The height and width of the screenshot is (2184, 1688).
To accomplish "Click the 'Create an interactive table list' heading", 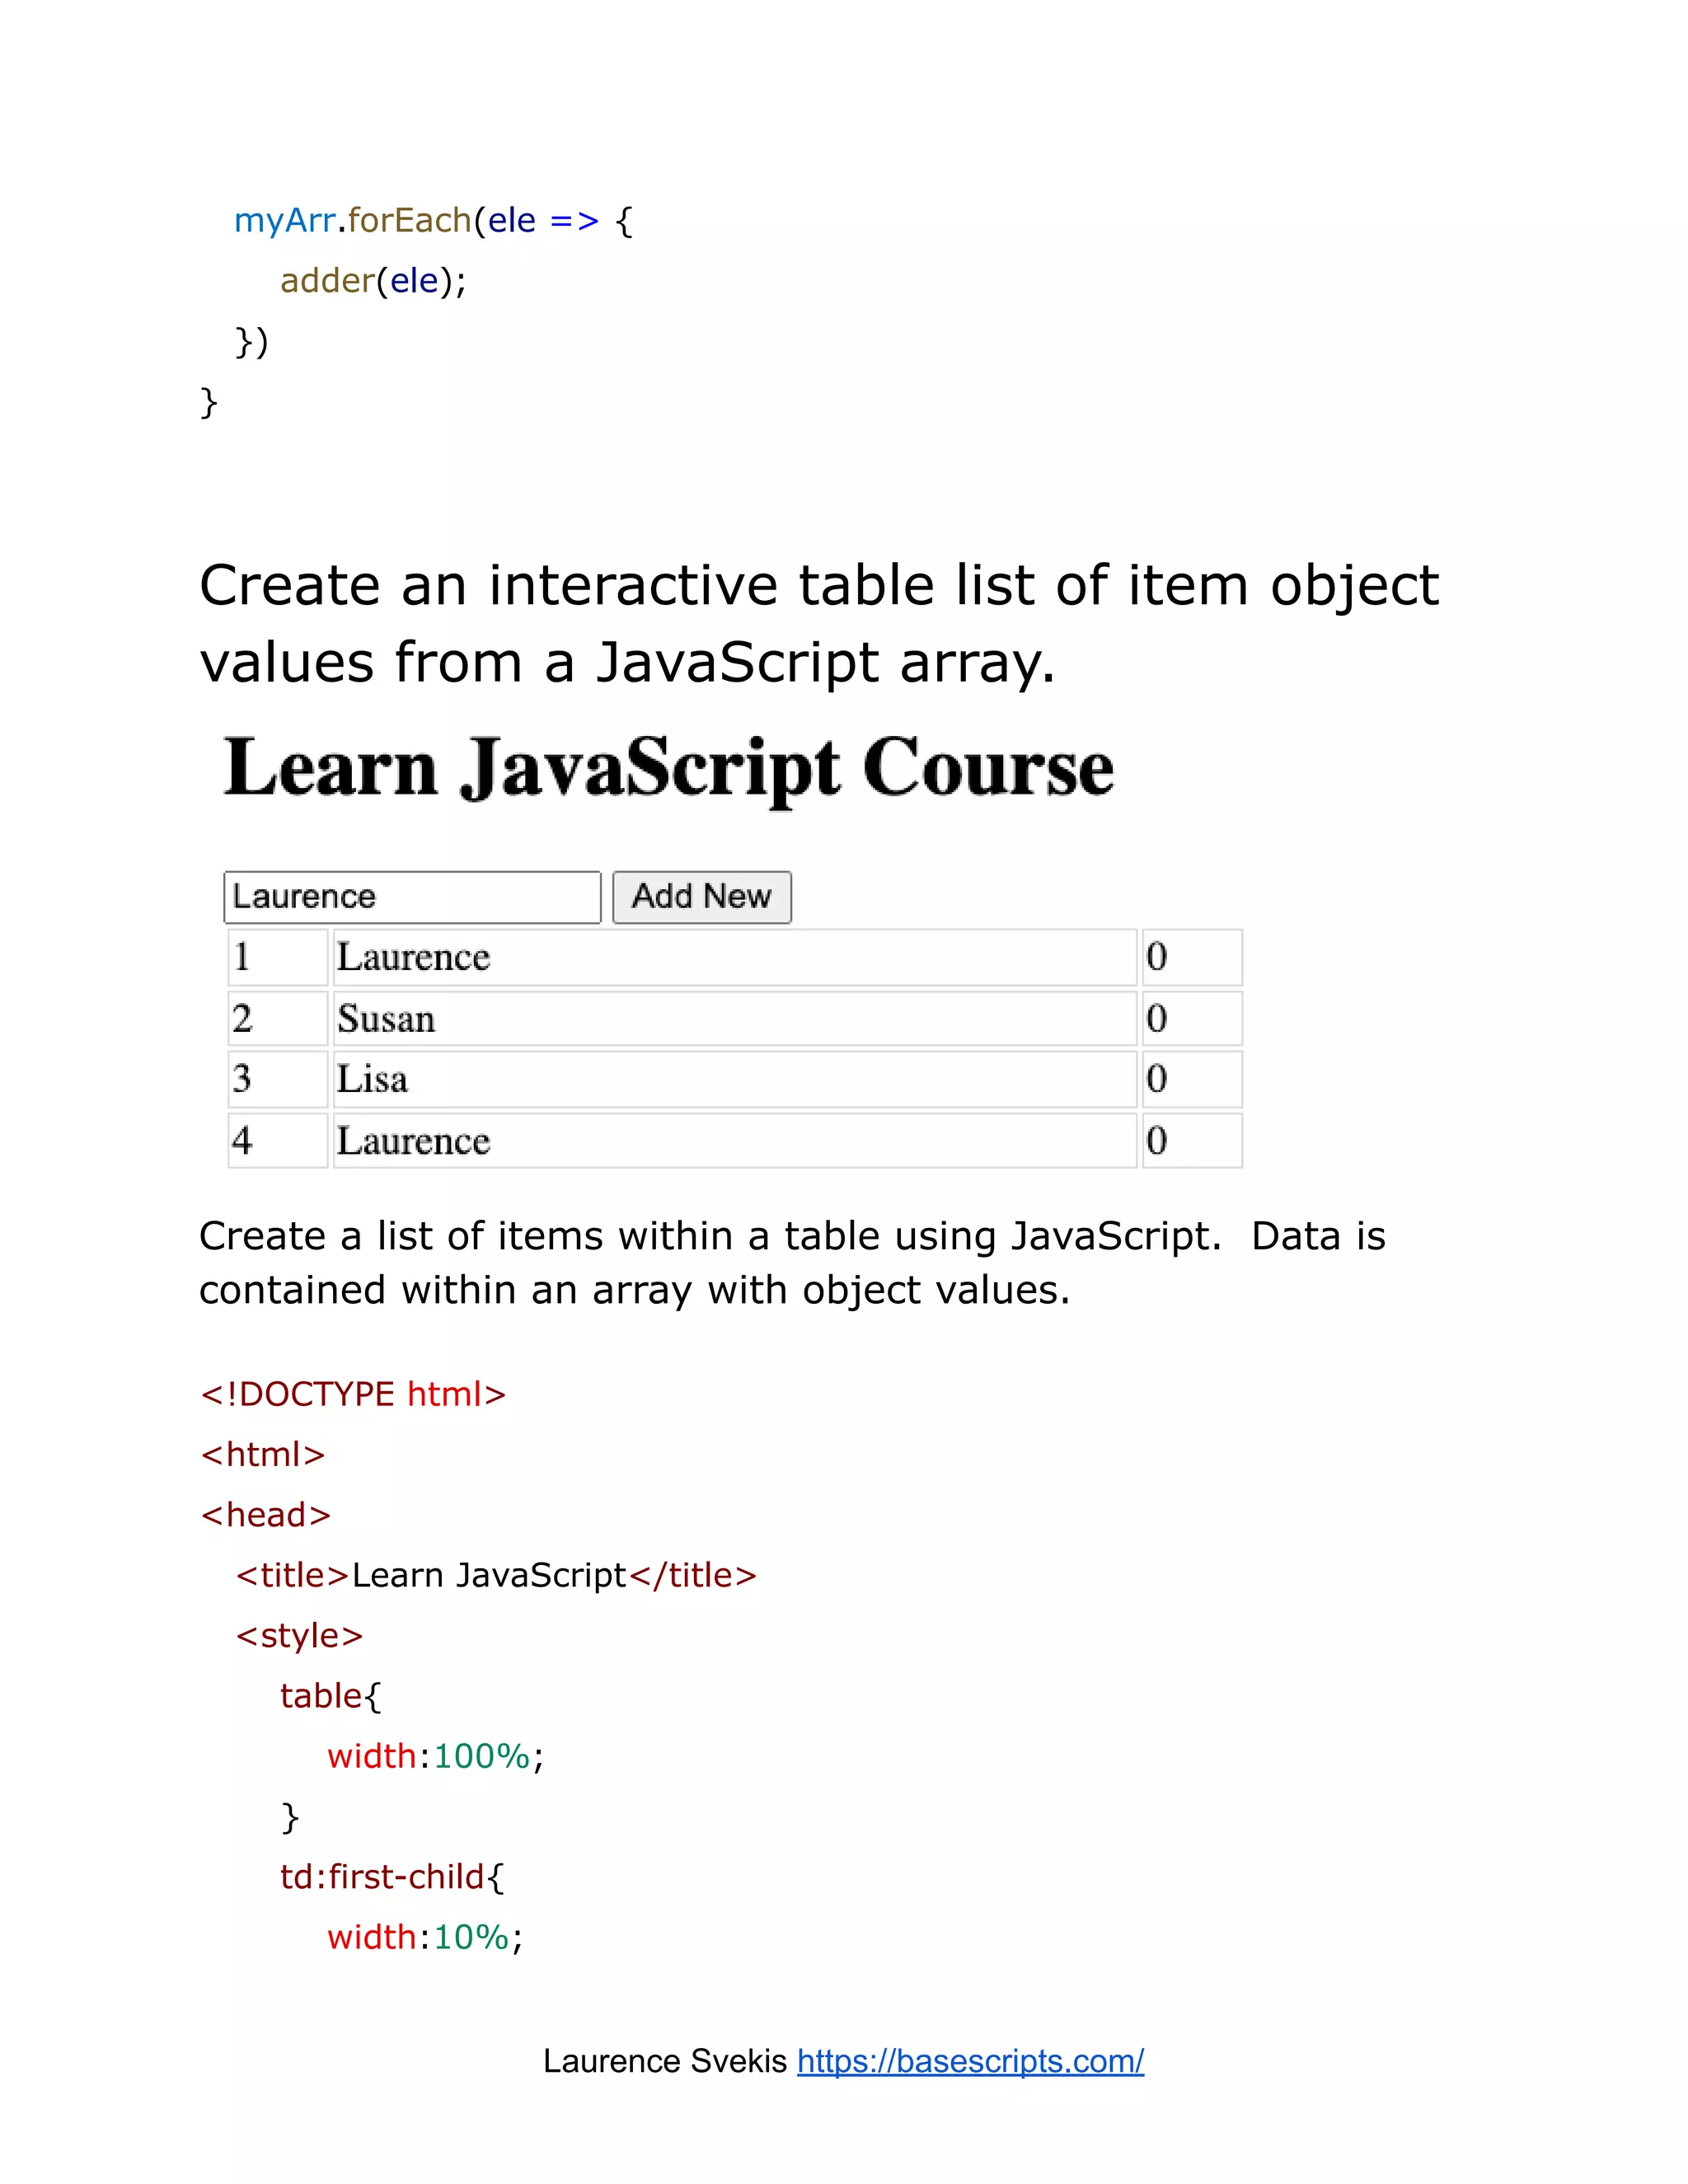I will coord(819,623).
